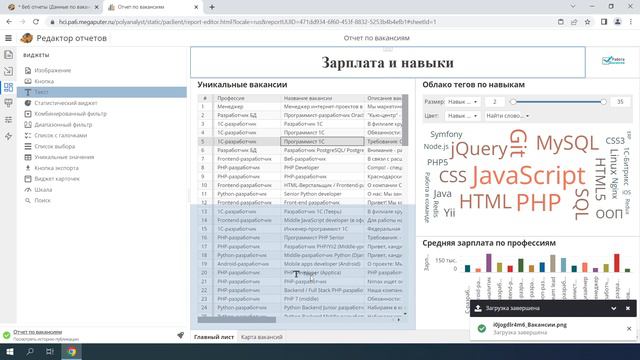Click the share page icon in address bar
640x360 pixels.
pos(574,22)
